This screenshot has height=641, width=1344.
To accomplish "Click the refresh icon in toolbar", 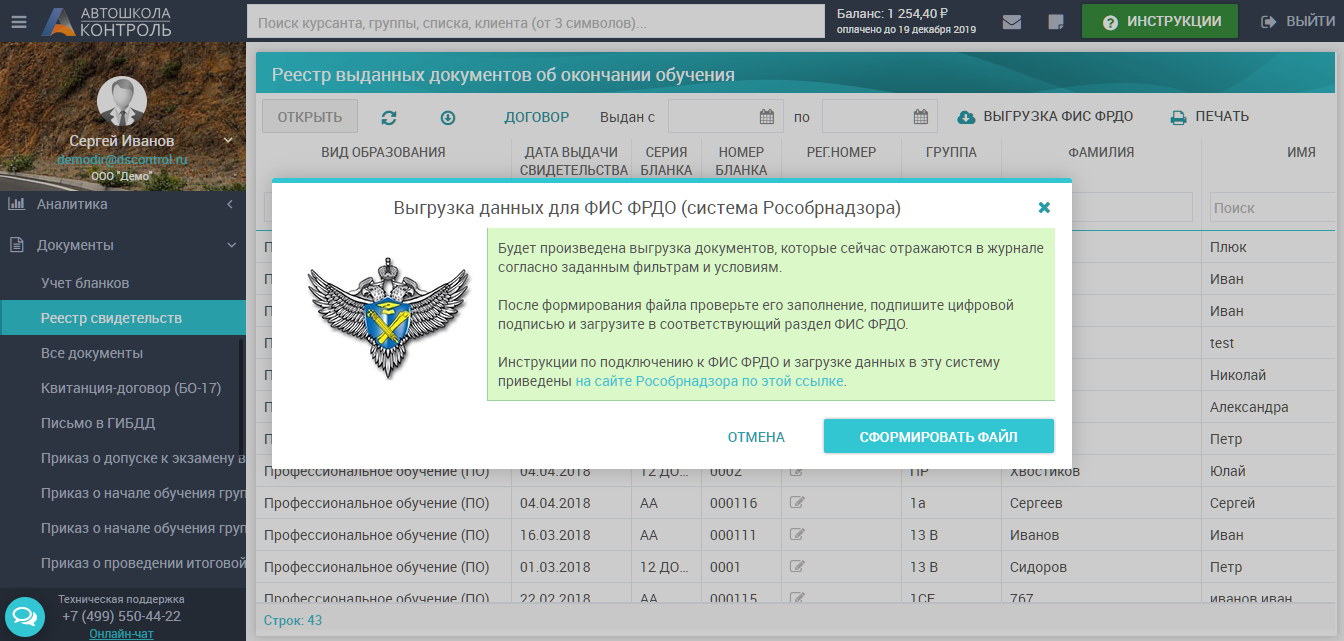I will pos(389,117).
